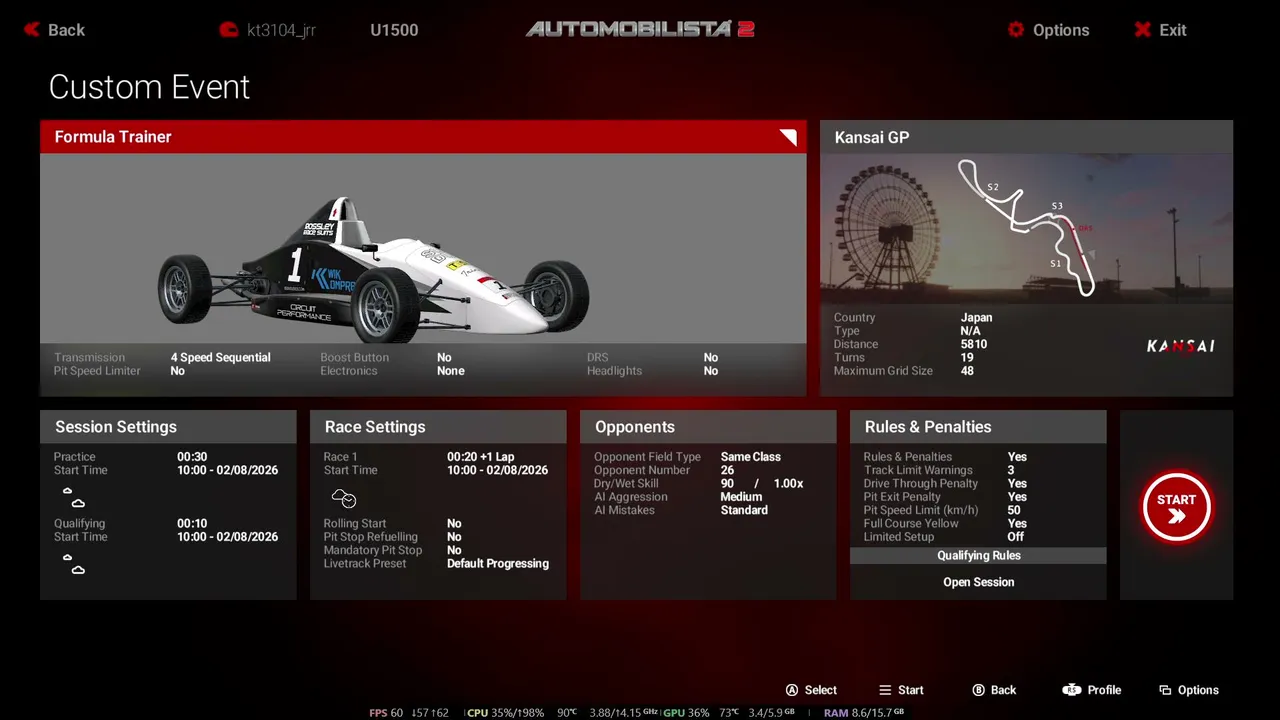Click the FPS 60 overlay readout
The width and height of the screenshot is (1280, 720).
click(386, 713)
